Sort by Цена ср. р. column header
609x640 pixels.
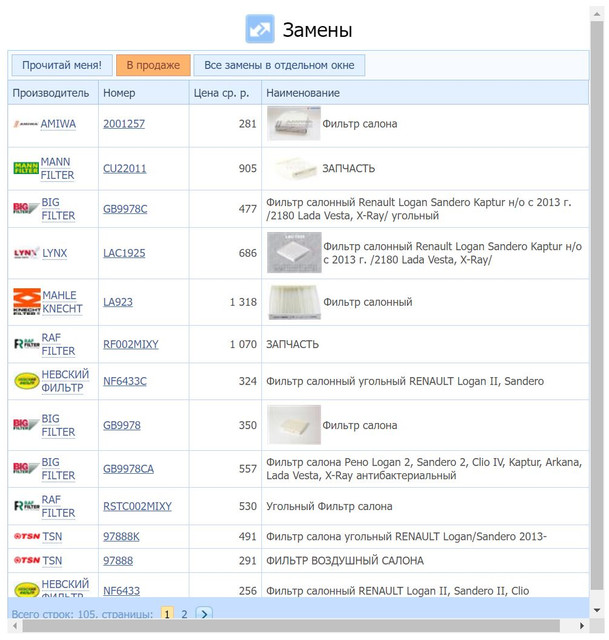(225, 93)
